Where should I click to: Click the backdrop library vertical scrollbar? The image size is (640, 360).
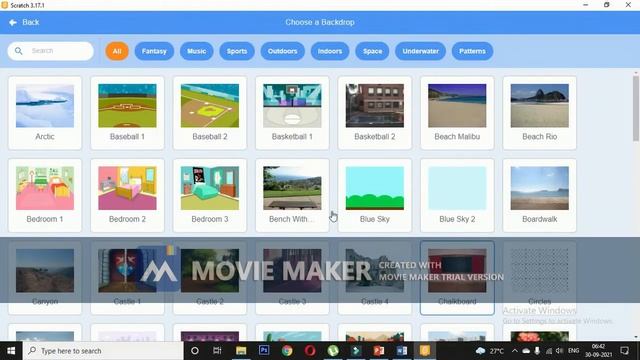point(636,109)
